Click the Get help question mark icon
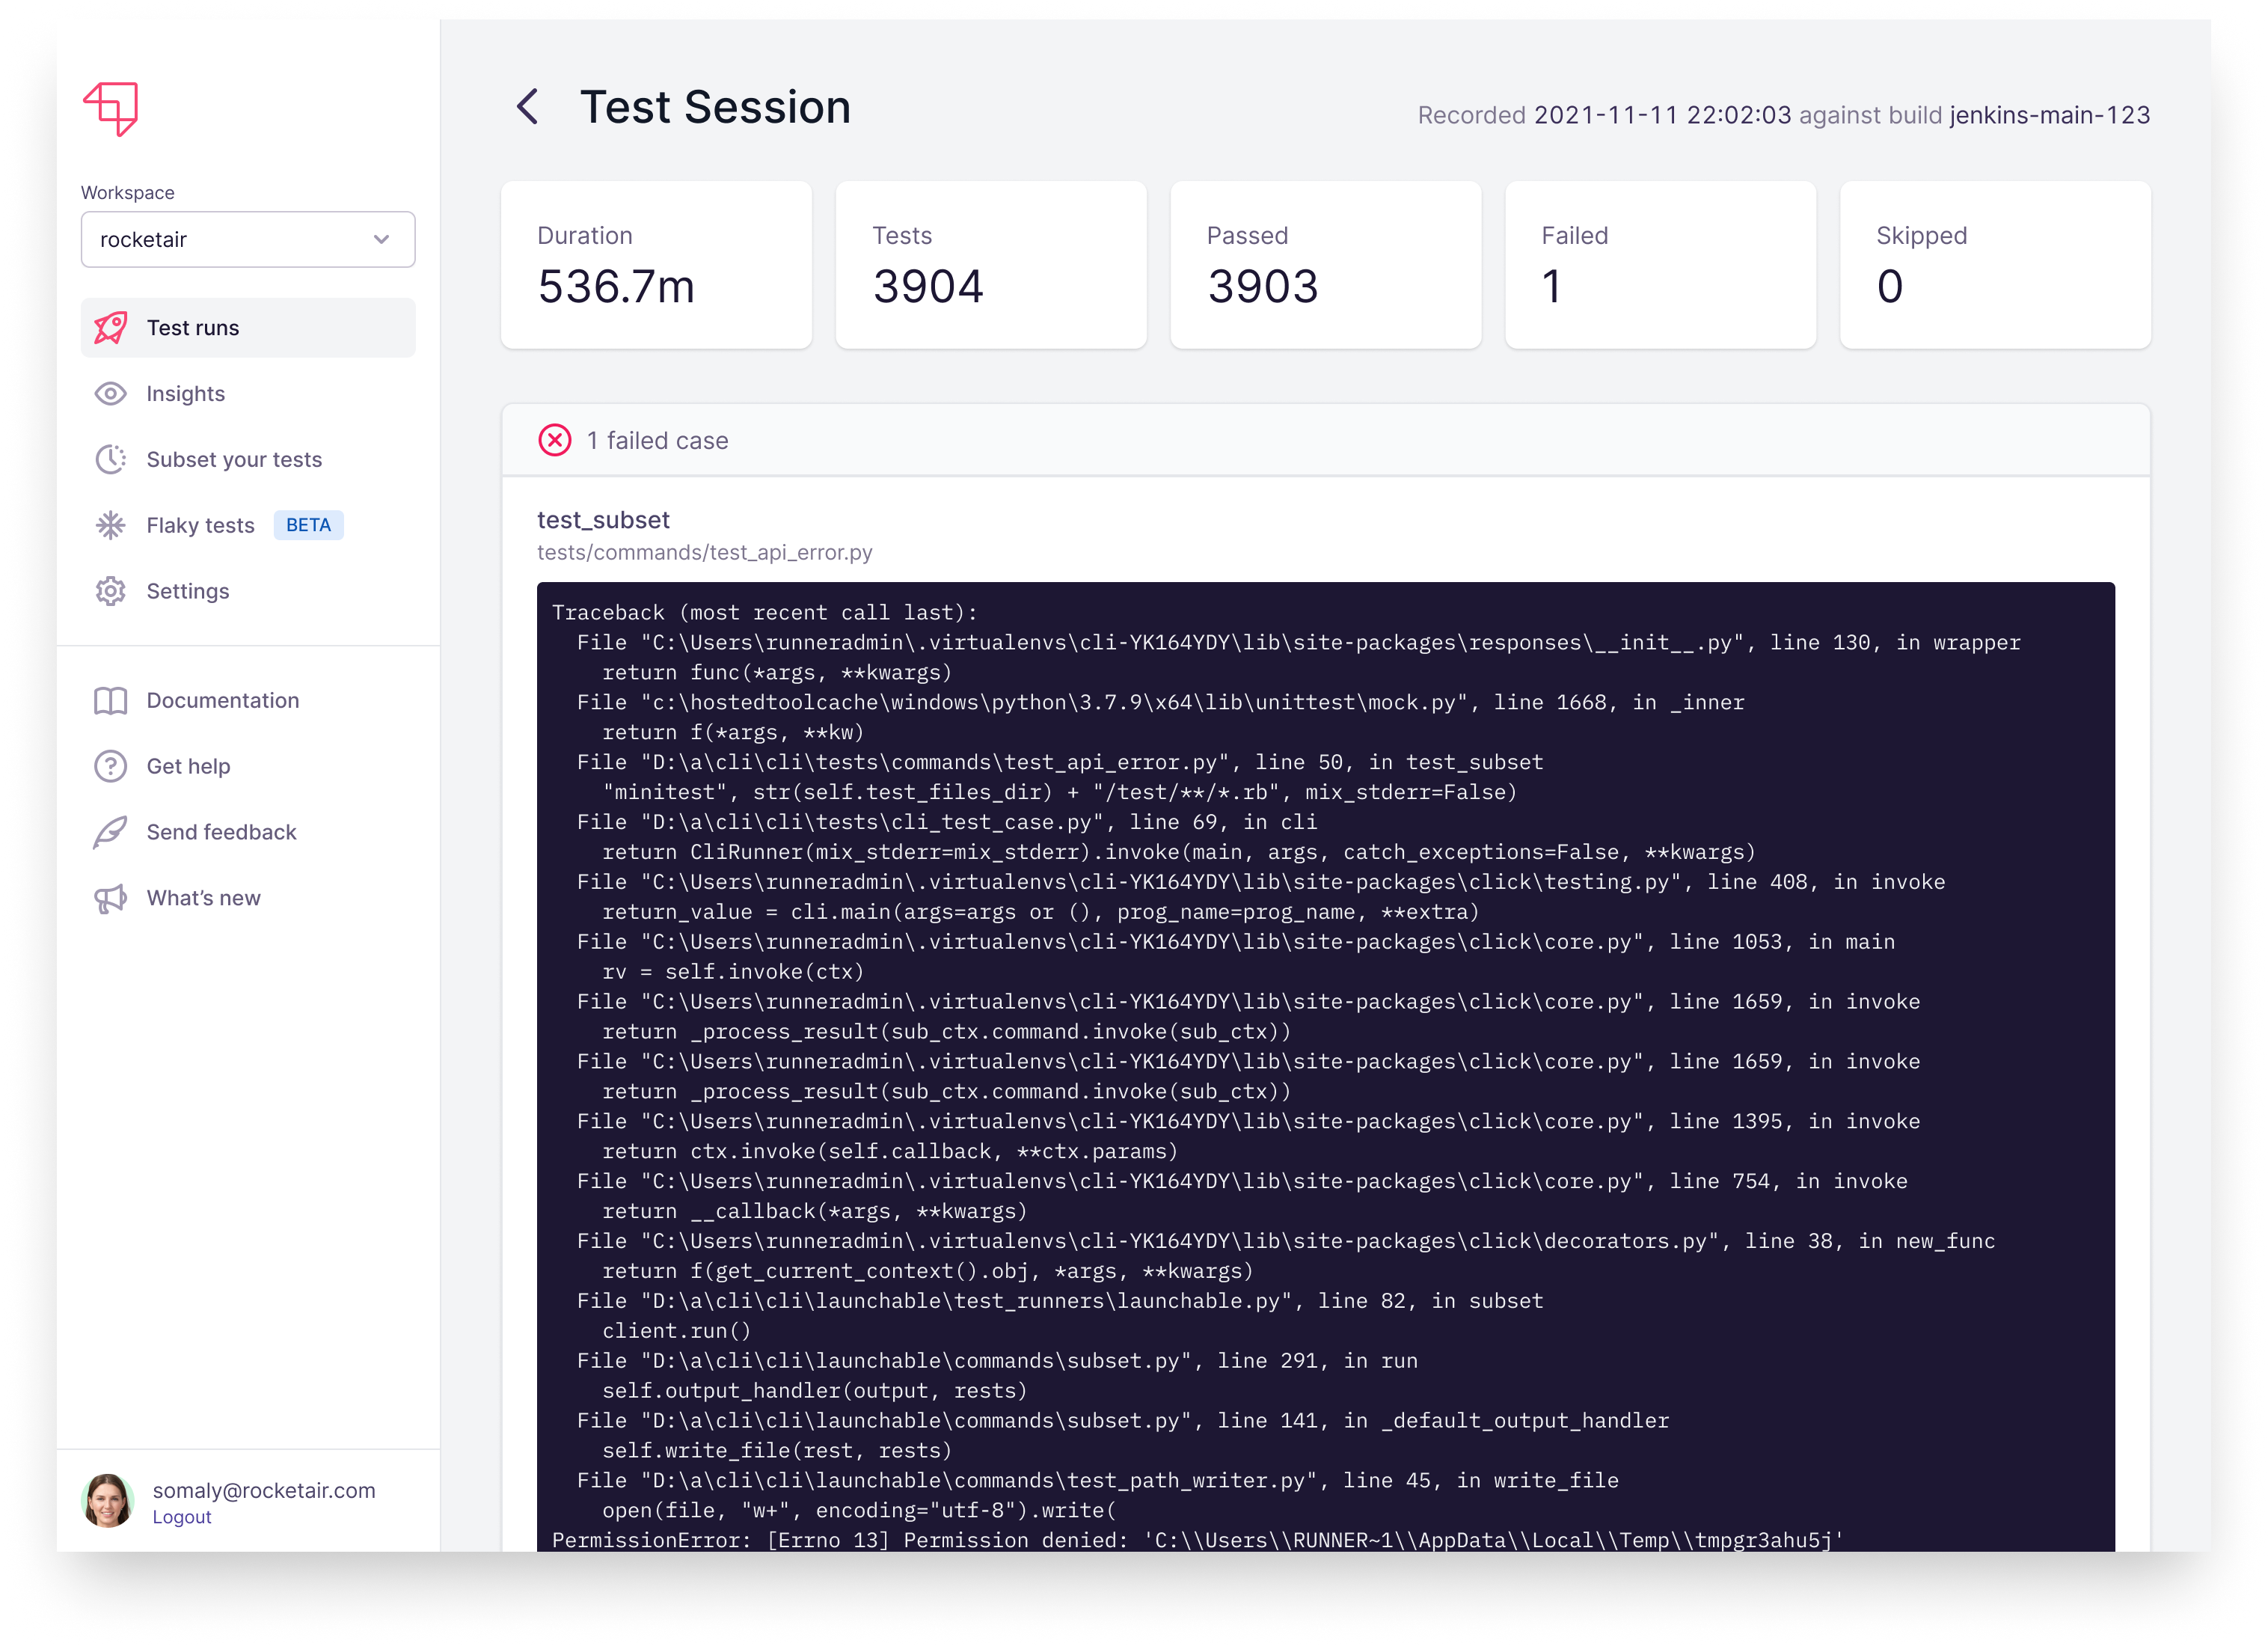Image resolution: width=2268 pixels, height=1646 pixels. pyautogui.click(x=110, y=766)
